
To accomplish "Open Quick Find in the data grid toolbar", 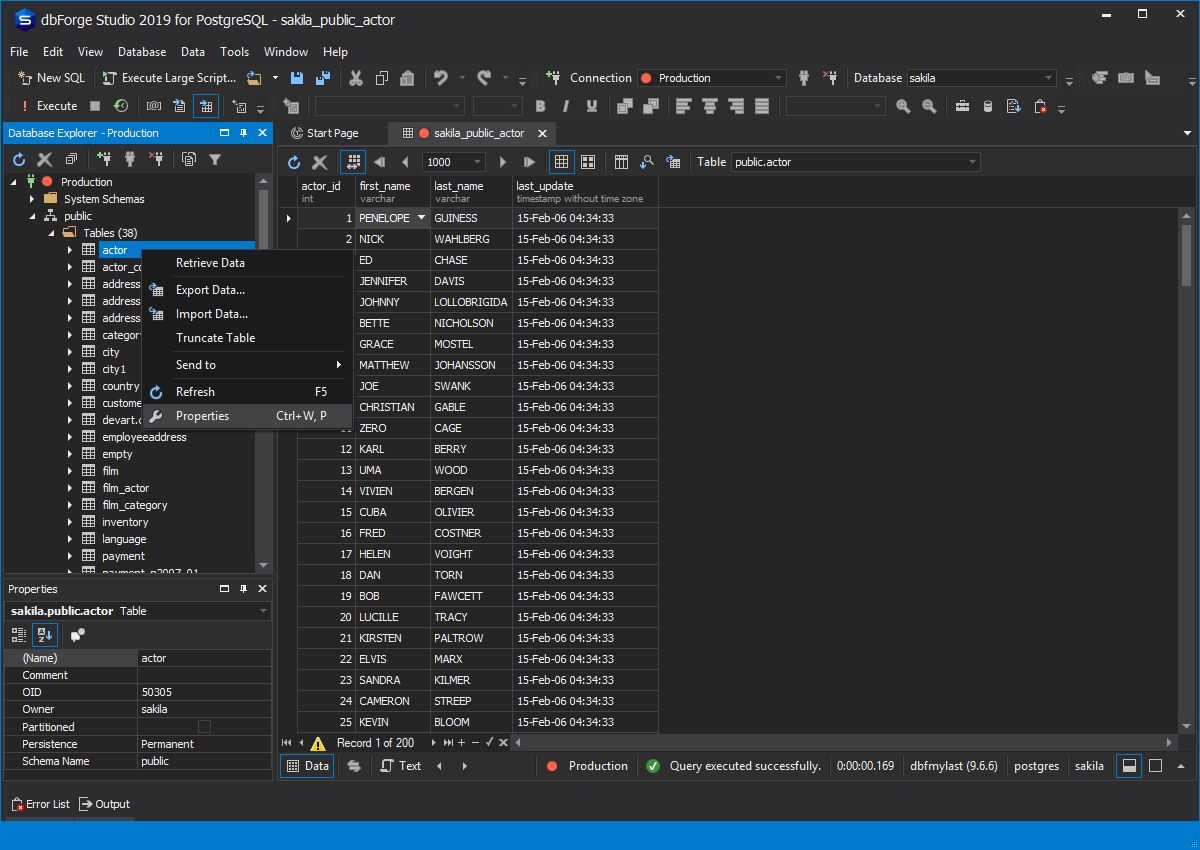I will [x=647, y=161].
